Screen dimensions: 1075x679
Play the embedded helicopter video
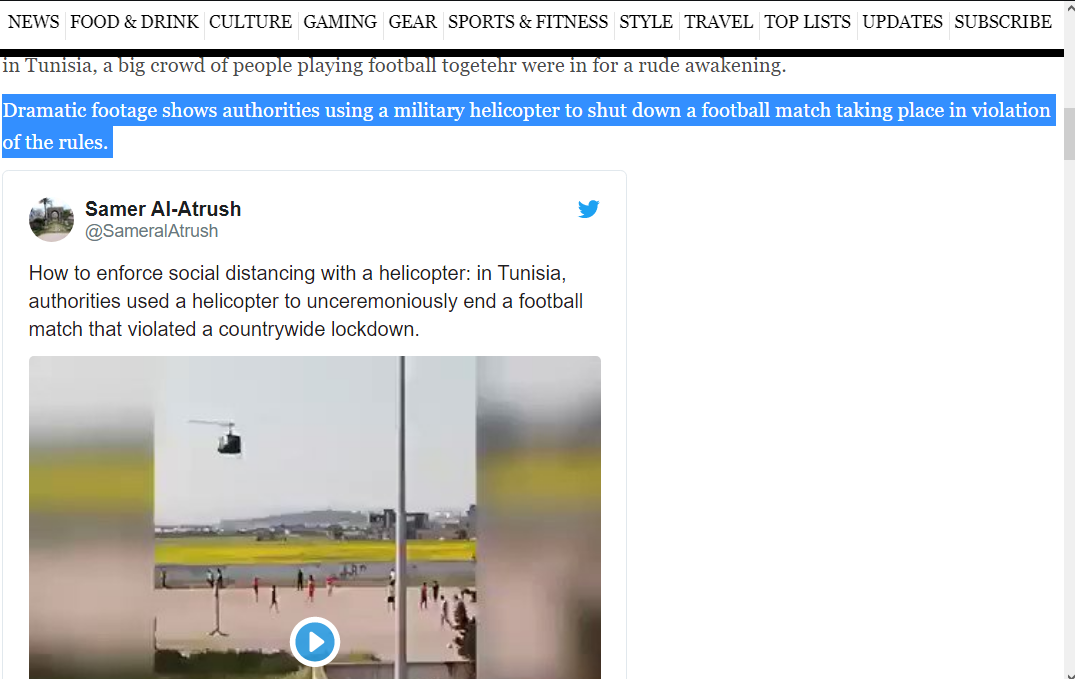[315, 642]
